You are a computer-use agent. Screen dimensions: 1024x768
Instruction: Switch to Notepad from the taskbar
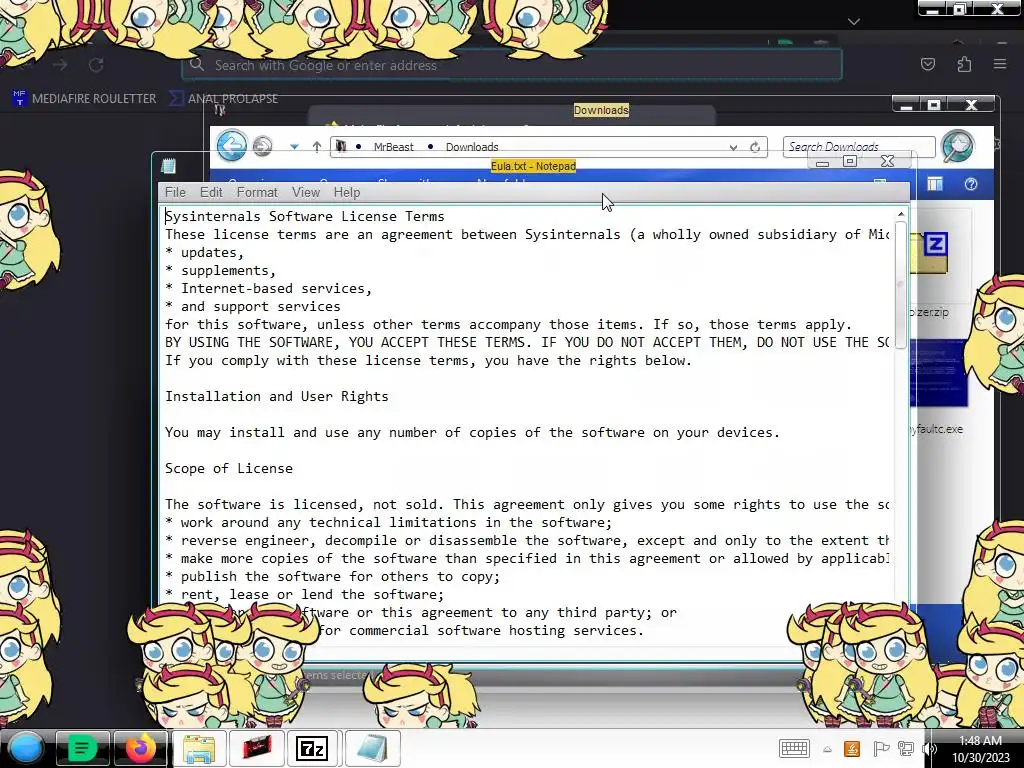click(x=372, y=748)
